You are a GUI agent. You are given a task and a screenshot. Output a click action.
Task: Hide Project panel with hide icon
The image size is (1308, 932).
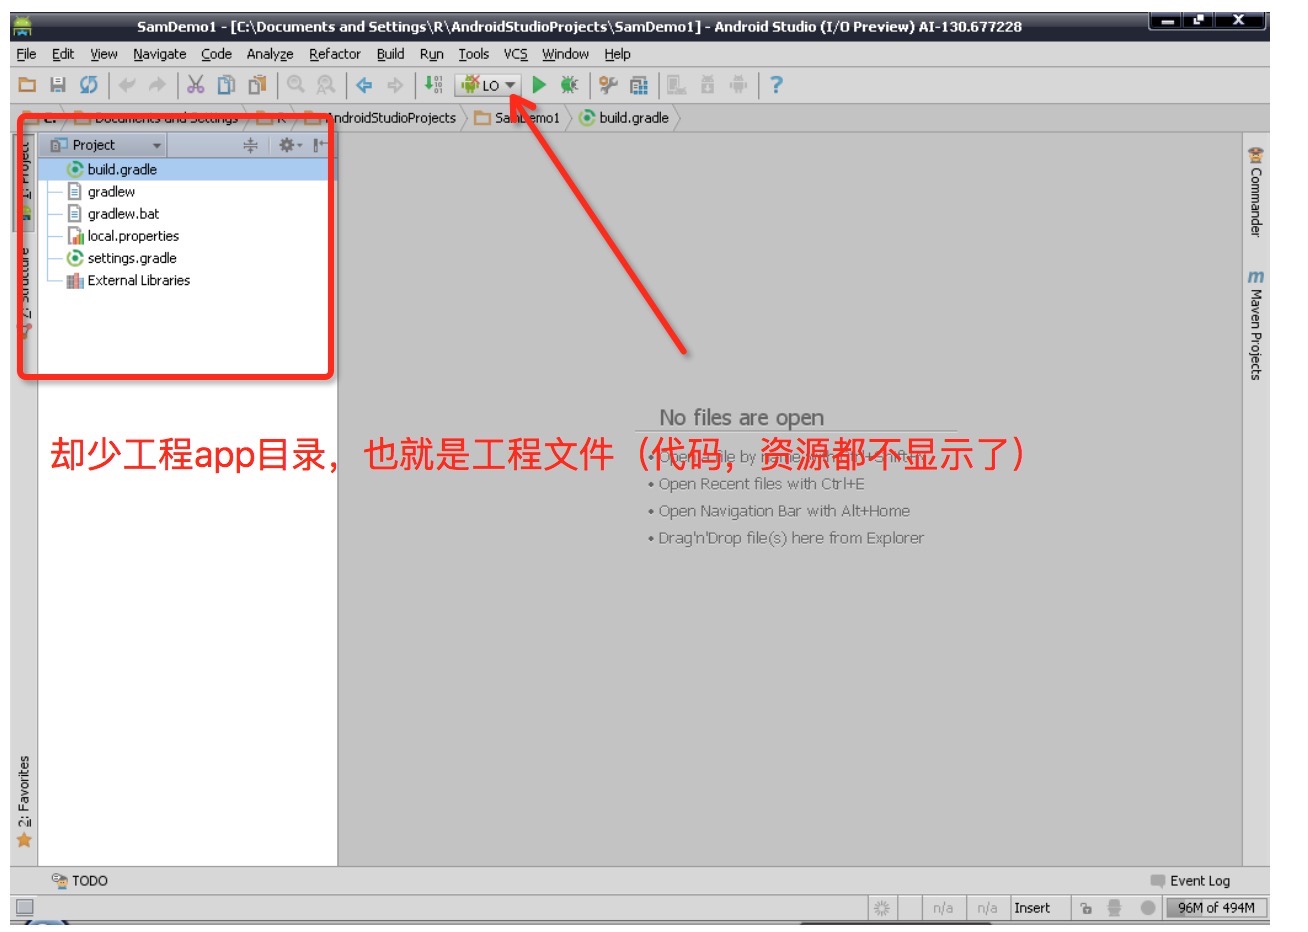click(319, 145)
